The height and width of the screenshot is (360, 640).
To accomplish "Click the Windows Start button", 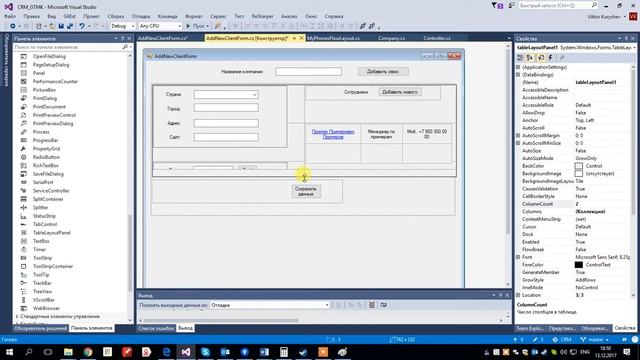I will (x=9, y=352).
